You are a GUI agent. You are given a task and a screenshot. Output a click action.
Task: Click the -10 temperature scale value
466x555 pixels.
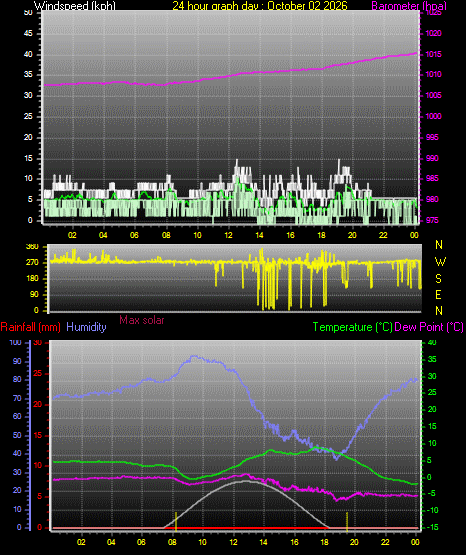click(432, 510)
